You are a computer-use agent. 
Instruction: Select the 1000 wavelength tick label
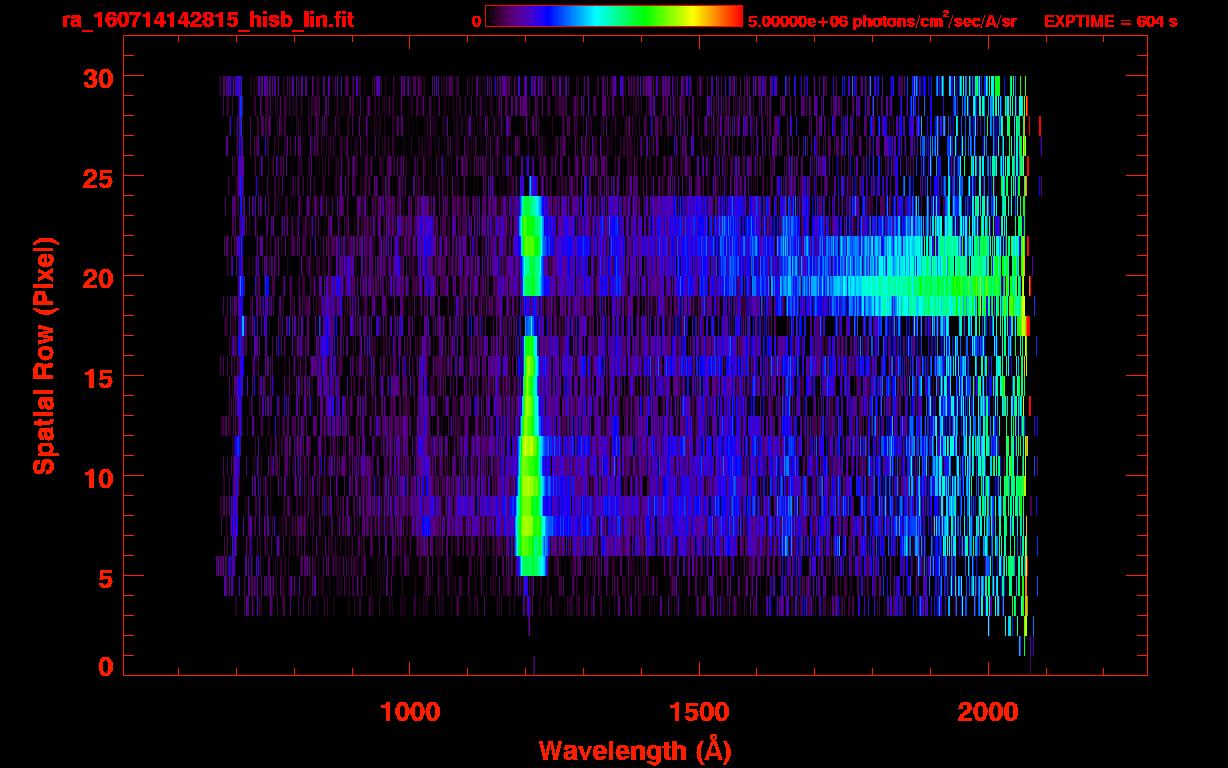(410, 711)
